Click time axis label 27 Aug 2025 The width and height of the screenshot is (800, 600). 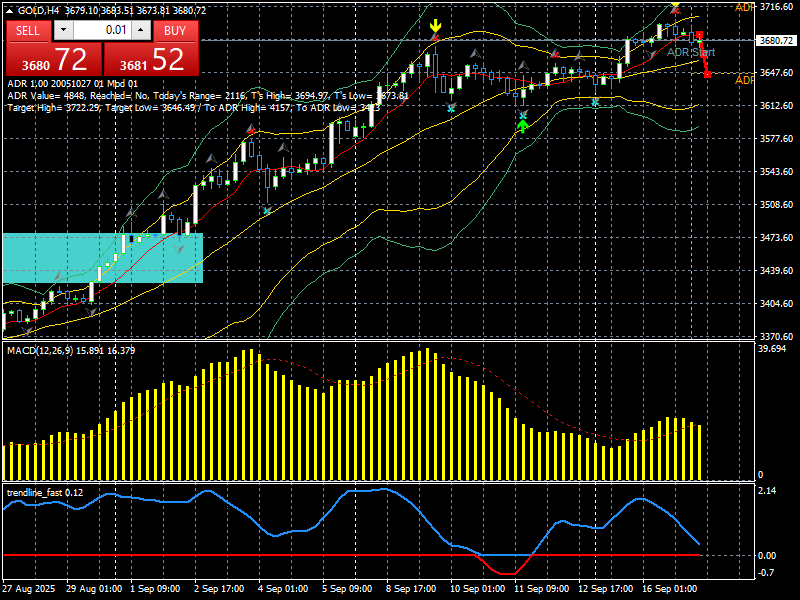pyautogui.click(x=29, y=589)
